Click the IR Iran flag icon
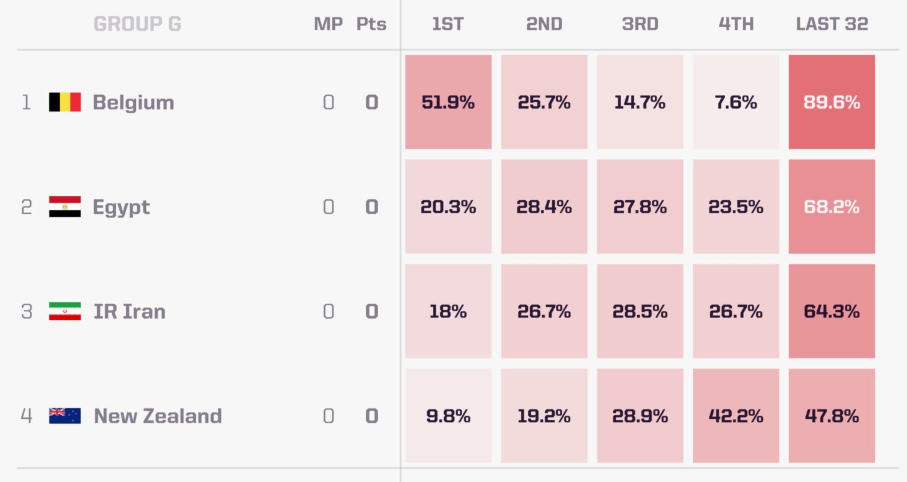The width and height of the screenshot is (907, 482). [65, 311]
